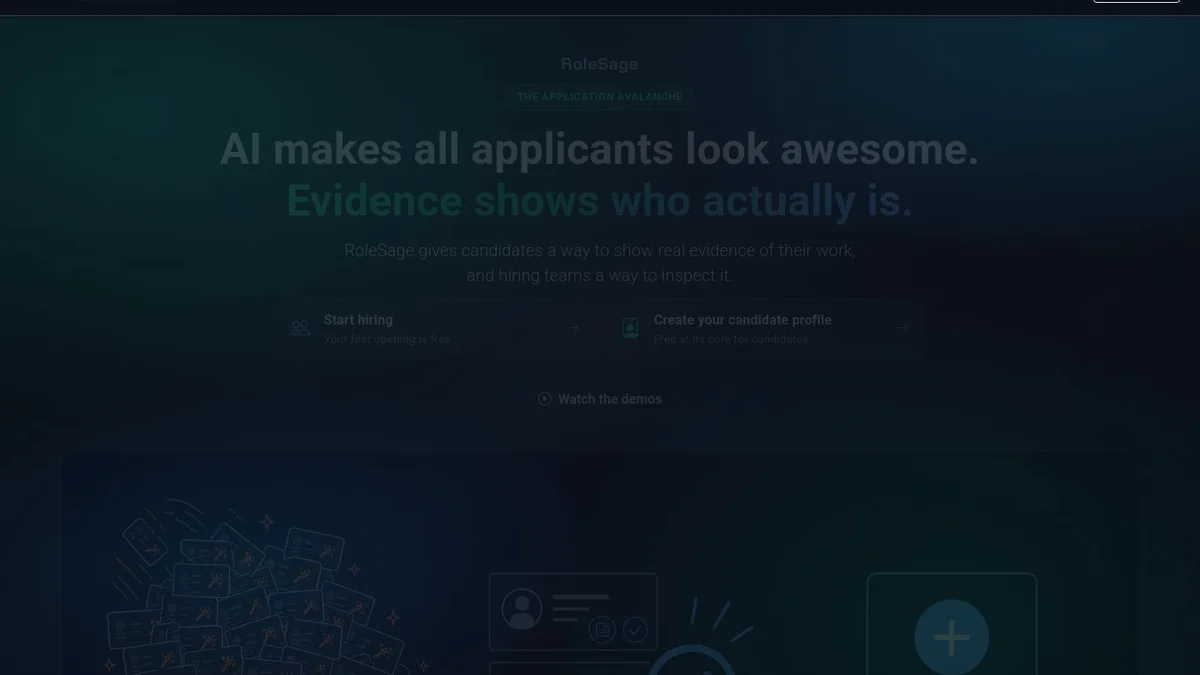This screenshot has width=1200, height=675.
Task: Open Create your candidate profile card
Action: [763, 329]
